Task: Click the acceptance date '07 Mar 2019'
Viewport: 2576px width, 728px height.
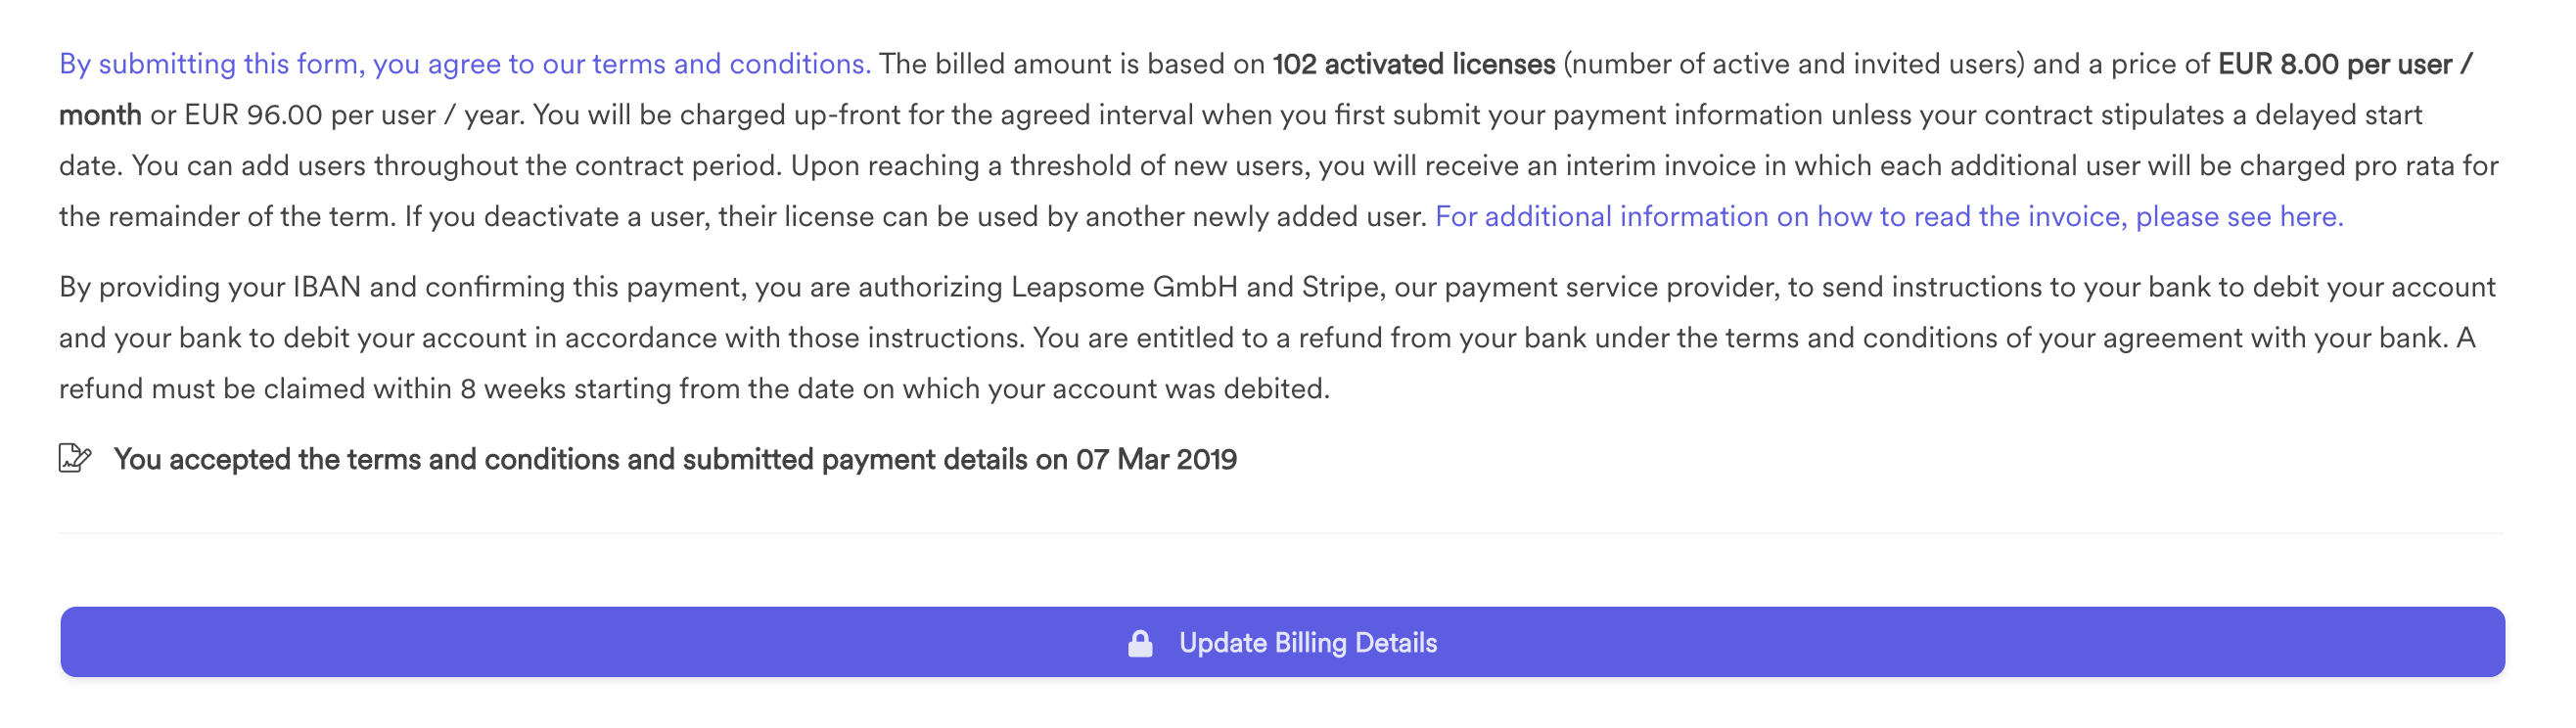Action: pyautogui.click(x=1156, y=460)
